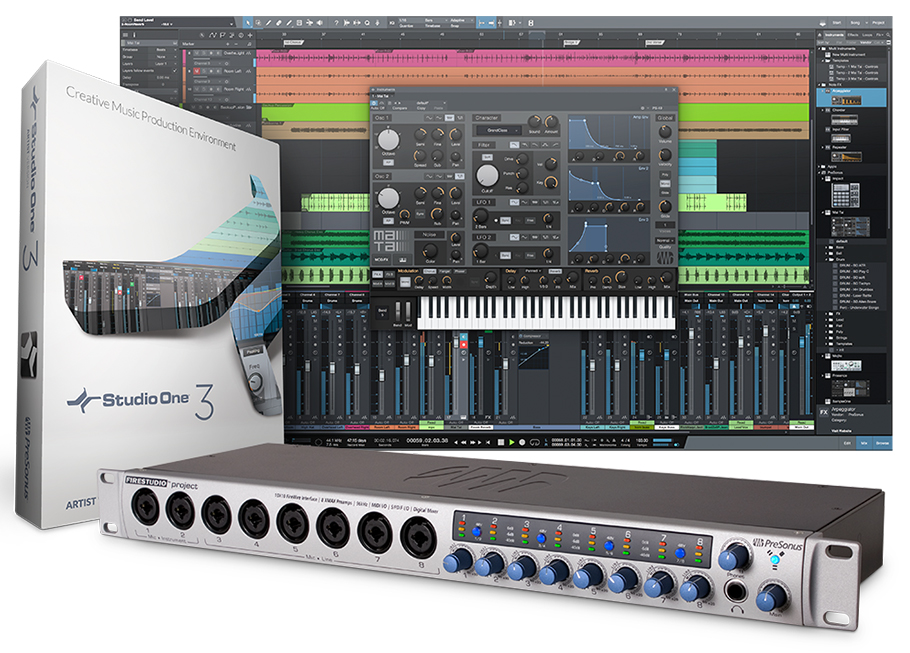The height and width of the screenshot is (653, 910).
Task: Record-arm the selected mixer channel
Action: click(x=464, y=344)
